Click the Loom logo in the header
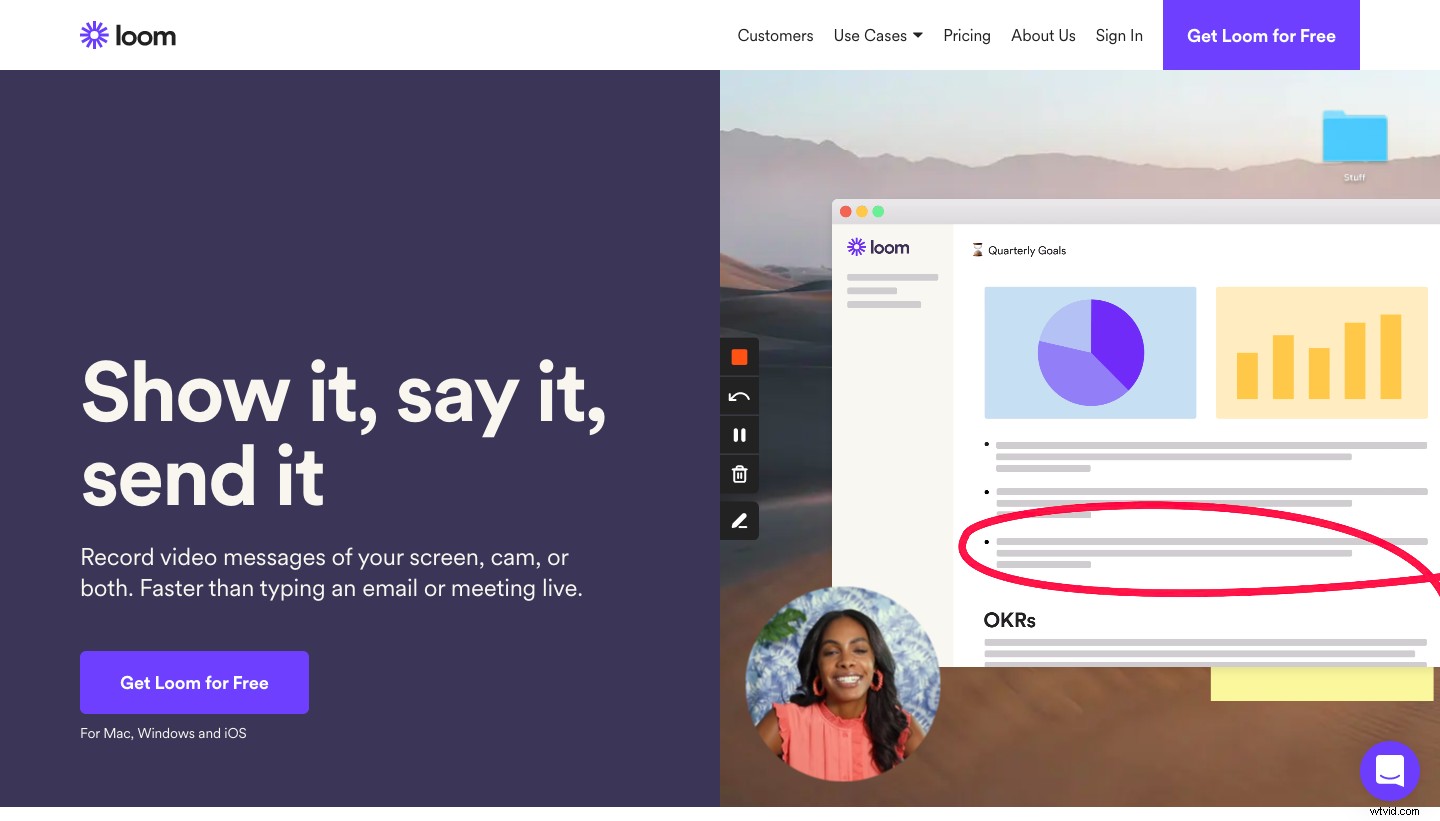Screen dimensions: 1440x821 (128, 36)
